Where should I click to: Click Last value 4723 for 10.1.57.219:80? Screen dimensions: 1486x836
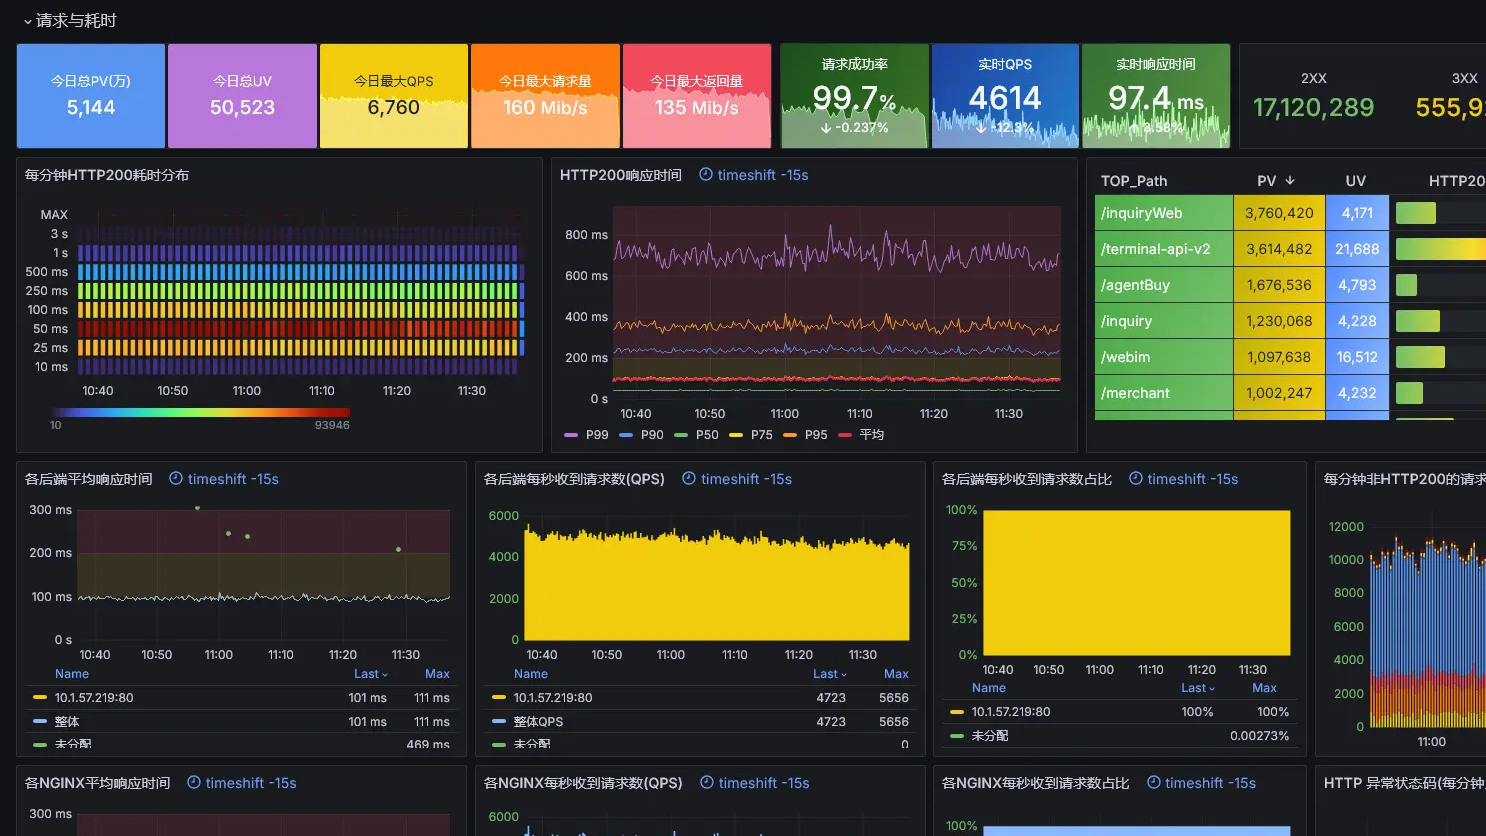(831, 698)
